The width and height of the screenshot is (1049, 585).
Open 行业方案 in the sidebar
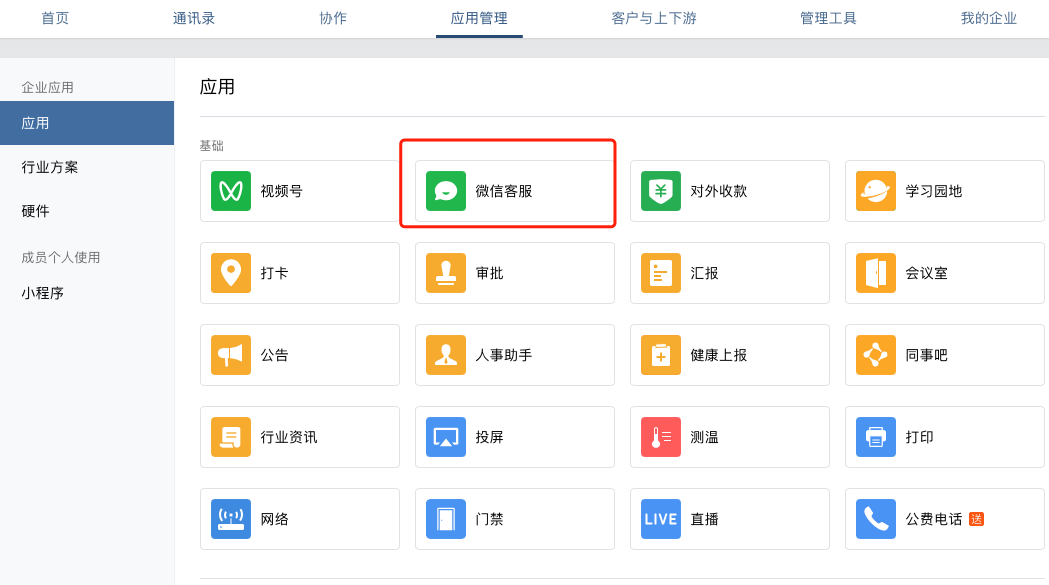point(50,167)
